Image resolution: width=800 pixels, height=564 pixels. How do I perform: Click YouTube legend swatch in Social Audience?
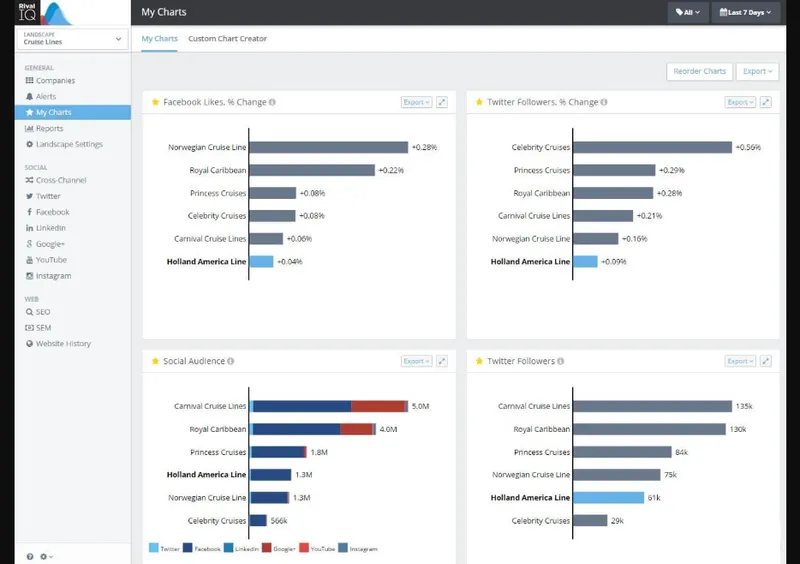click(x=304, y=548)
